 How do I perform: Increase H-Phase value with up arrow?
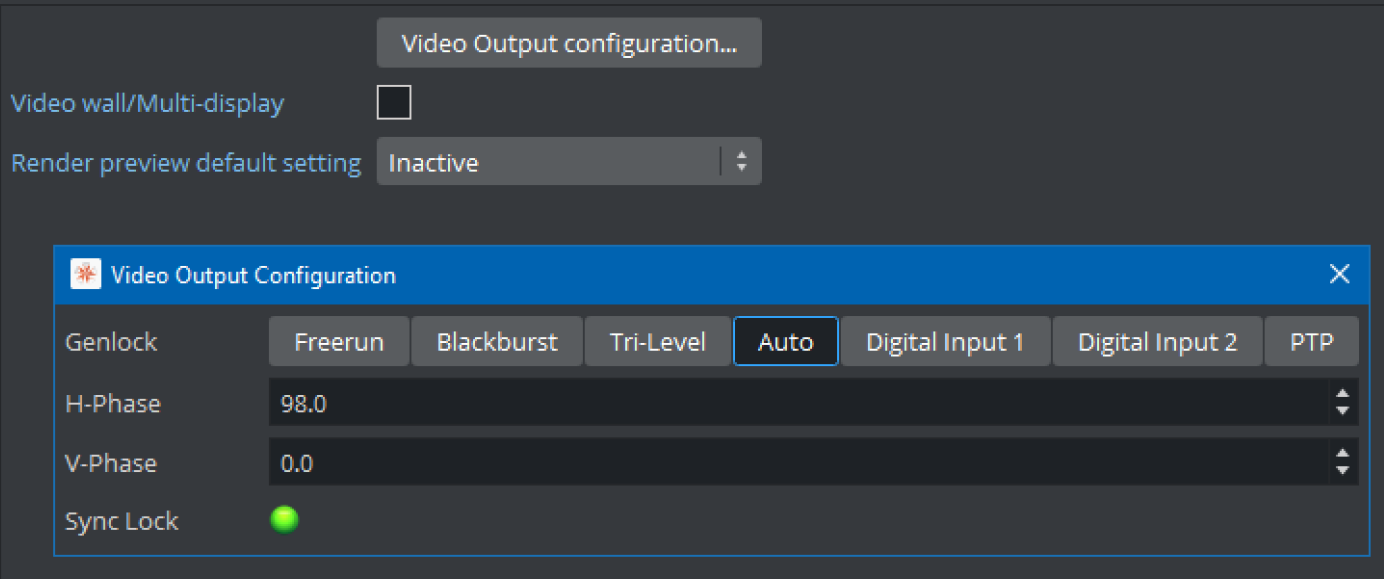[x=1342, y=395]
